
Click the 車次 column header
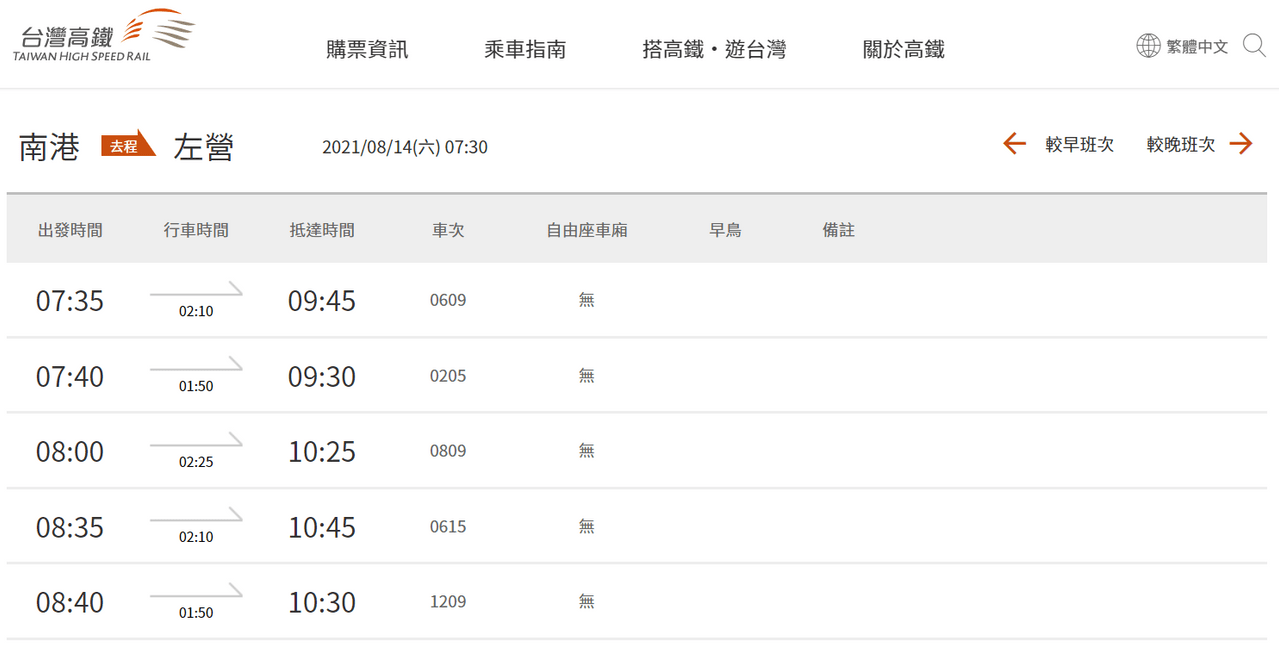coord(448,230)
